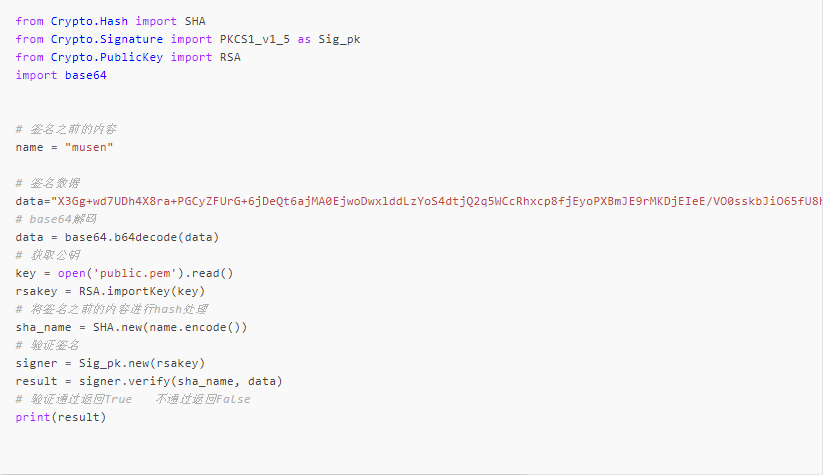This screenshot has height=475, width=823.
Task: Click Crypto.PublicKey in the third import
Action: coord(101,57)
